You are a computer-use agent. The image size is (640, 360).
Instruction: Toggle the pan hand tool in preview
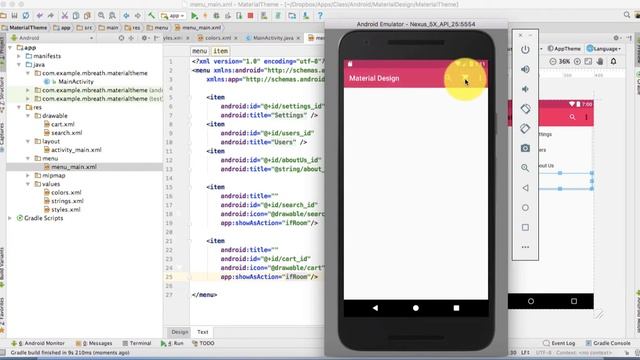600,61
